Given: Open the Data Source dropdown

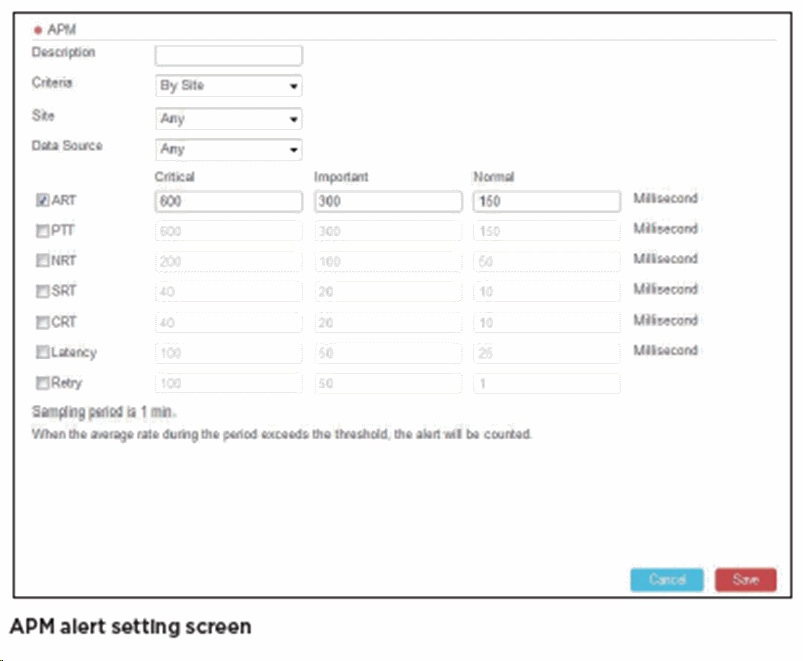Looking at the screenshot, I should [228, 150].
